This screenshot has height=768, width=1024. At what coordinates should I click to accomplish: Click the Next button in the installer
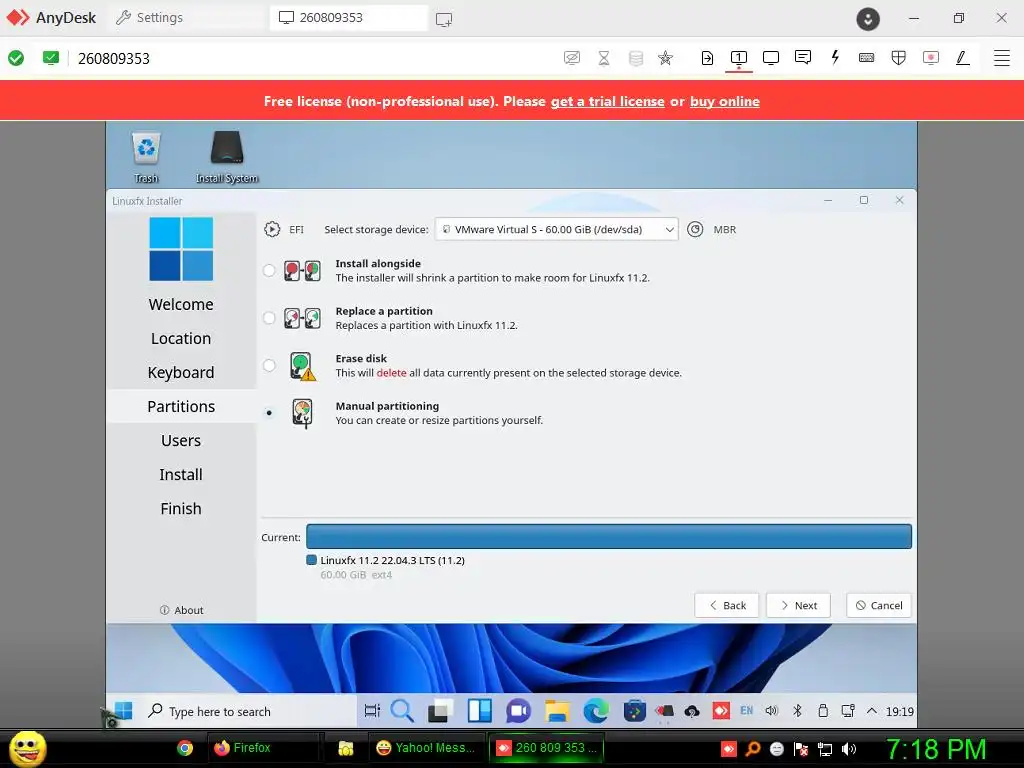pos(798,605)
